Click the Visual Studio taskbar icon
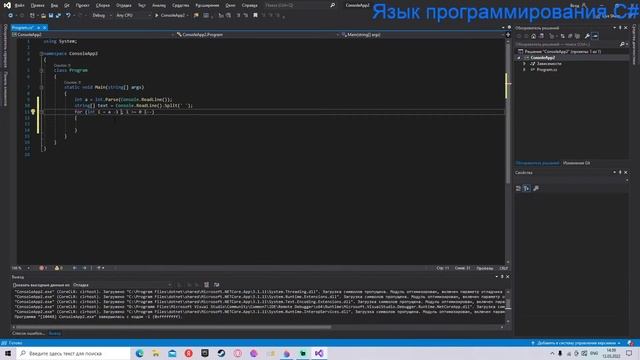 (319, 353)
